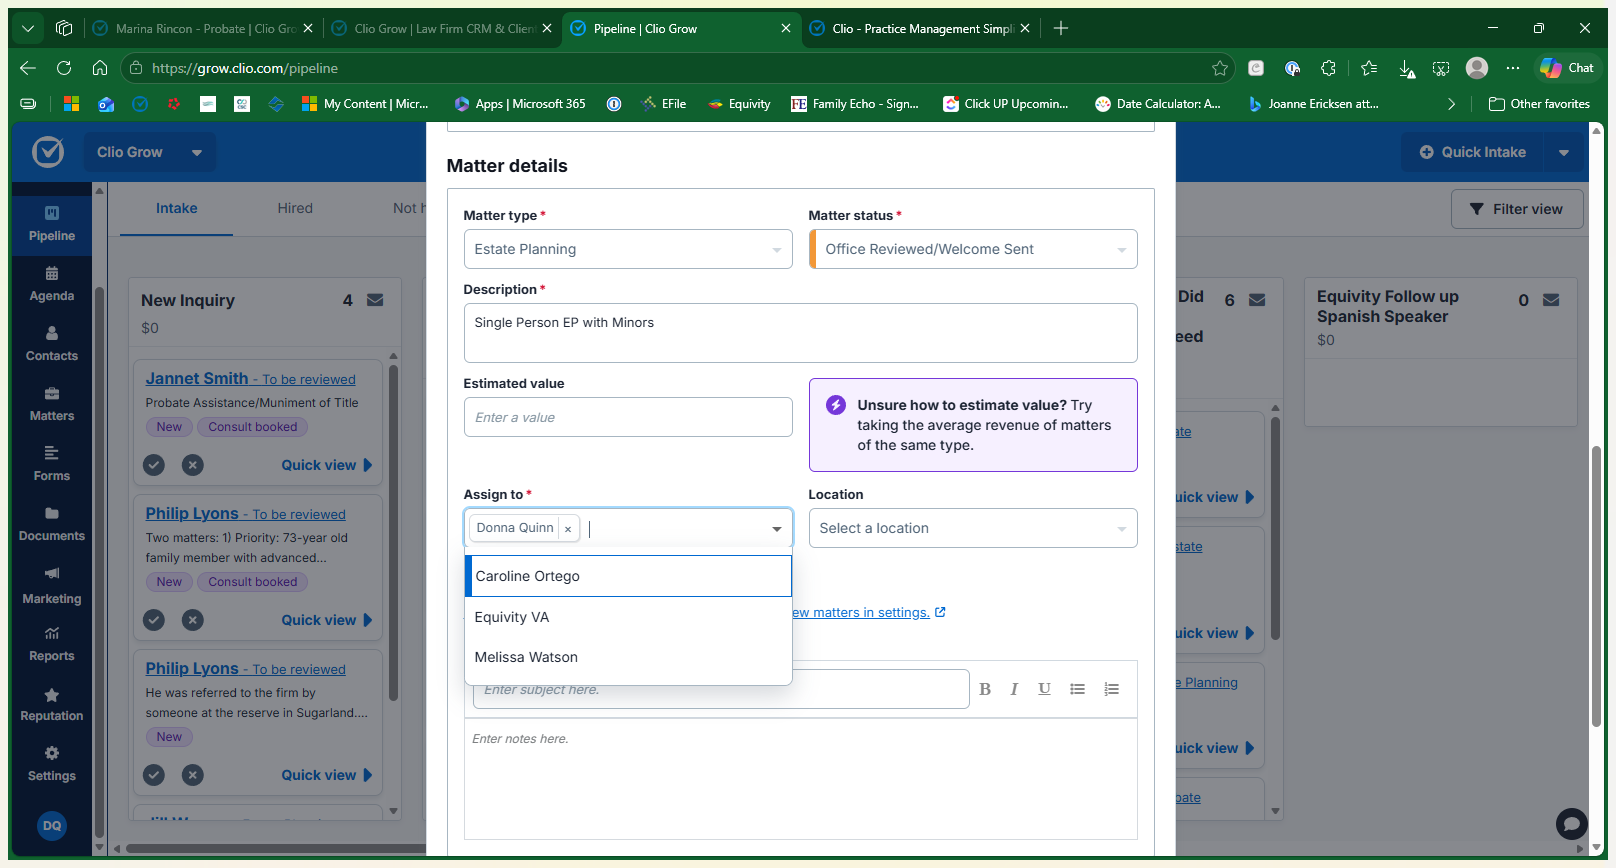Screen dimensions: 1616x868
Task: Expand the Quick Intake dropdown arrow
Action: (1564, 152)
